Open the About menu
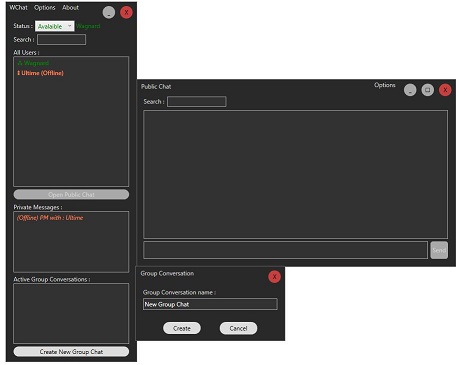The image size is (459, 365). 70,7
